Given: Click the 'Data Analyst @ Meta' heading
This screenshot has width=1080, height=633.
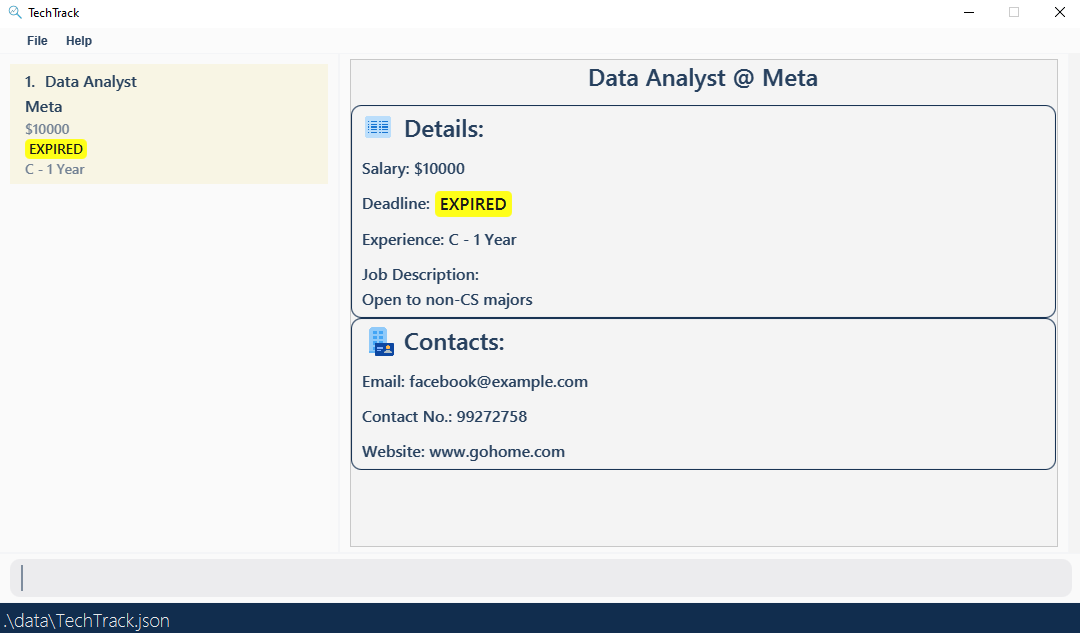Looking at the screenshot, I should pyautogui.click(x=703, y=78).
